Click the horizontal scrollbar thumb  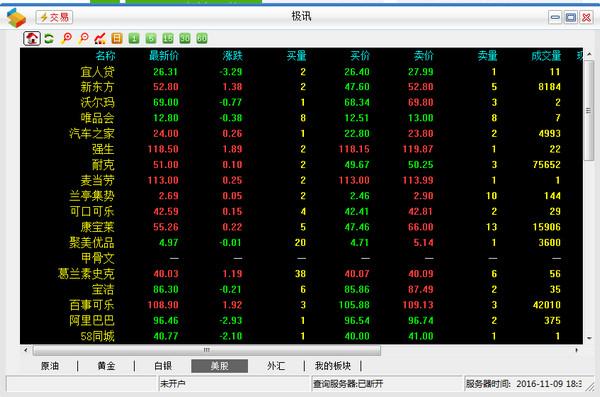207,350
